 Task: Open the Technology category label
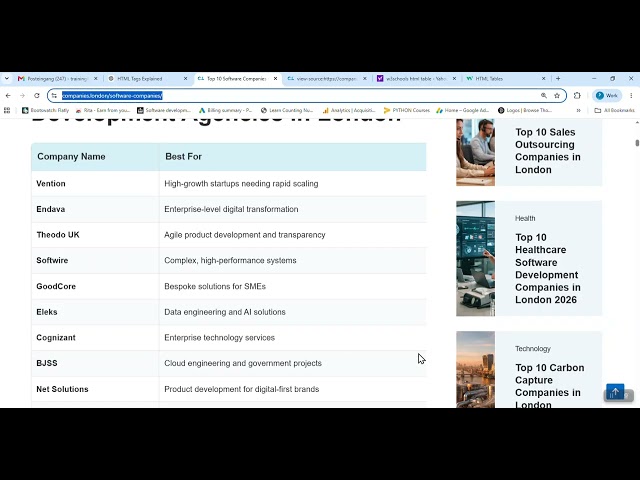point(533,349)
